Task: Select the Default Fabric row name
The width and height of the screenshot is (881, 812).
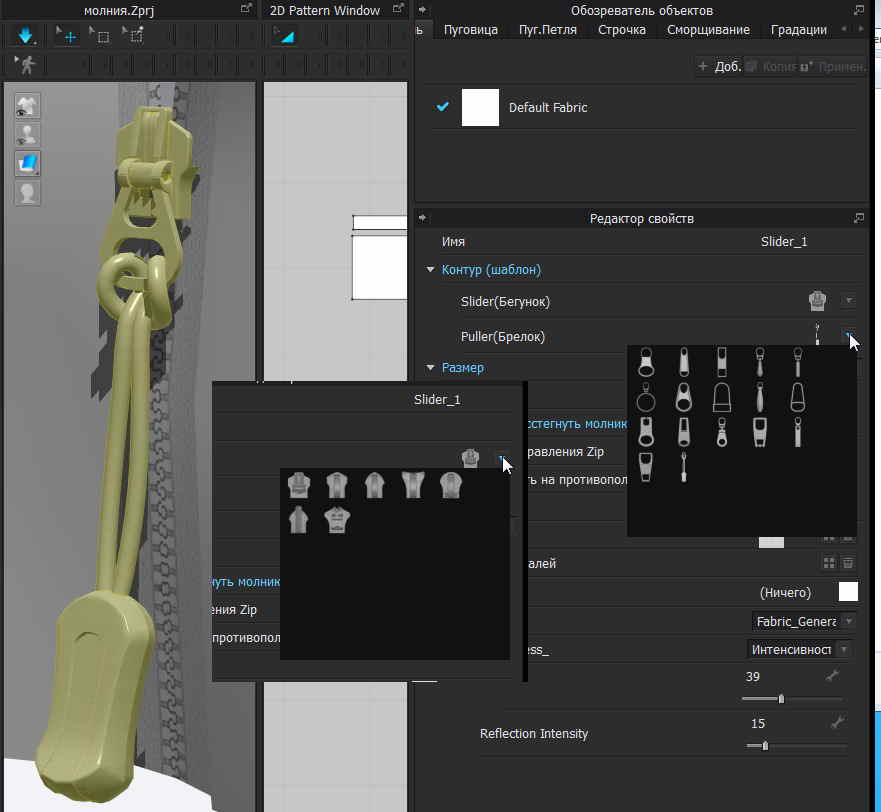Action: point(548,107)
